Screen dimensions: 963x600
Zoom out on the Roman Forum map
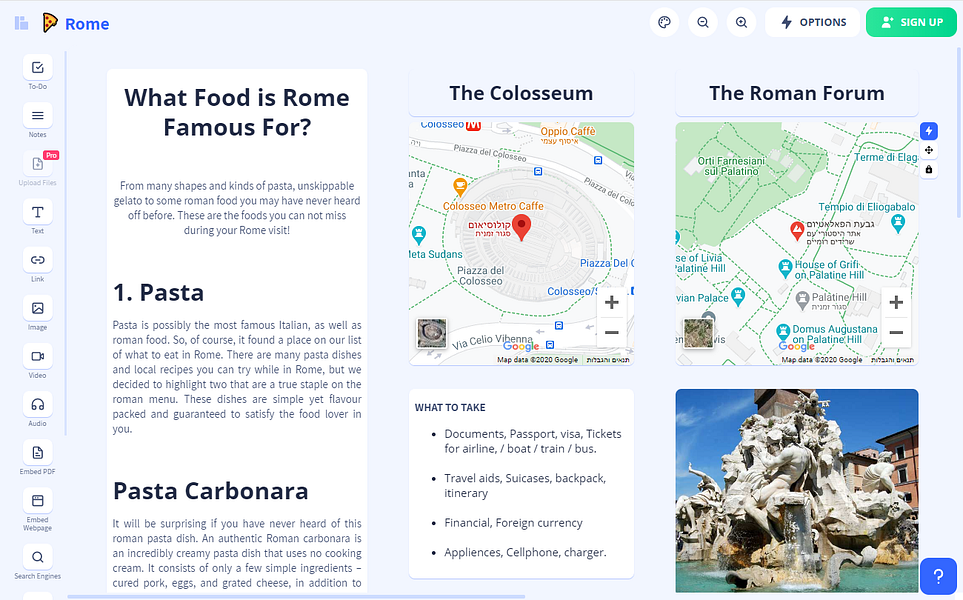pyautogui.click(x=896, y=332)
